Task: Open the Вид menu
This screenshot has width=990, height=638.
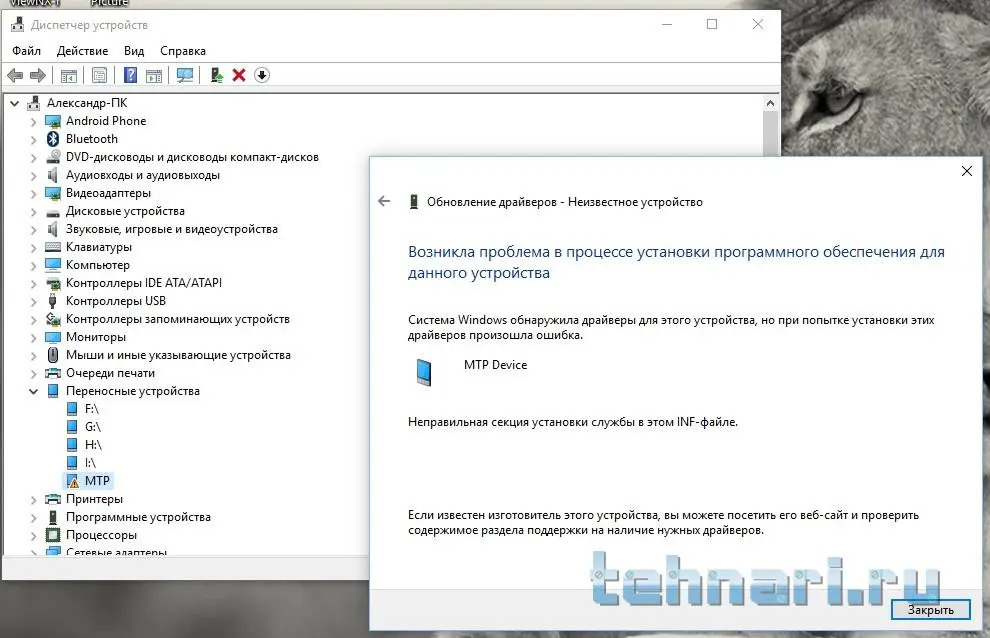Action: (x=134, y=51)
